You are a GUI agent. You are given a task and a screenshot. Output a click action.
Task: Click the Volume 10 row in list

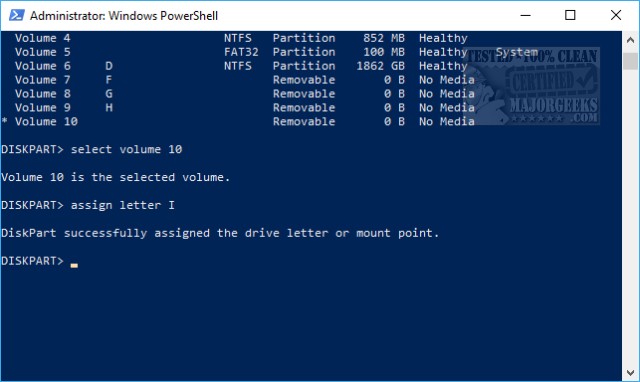tap(239, 122)
